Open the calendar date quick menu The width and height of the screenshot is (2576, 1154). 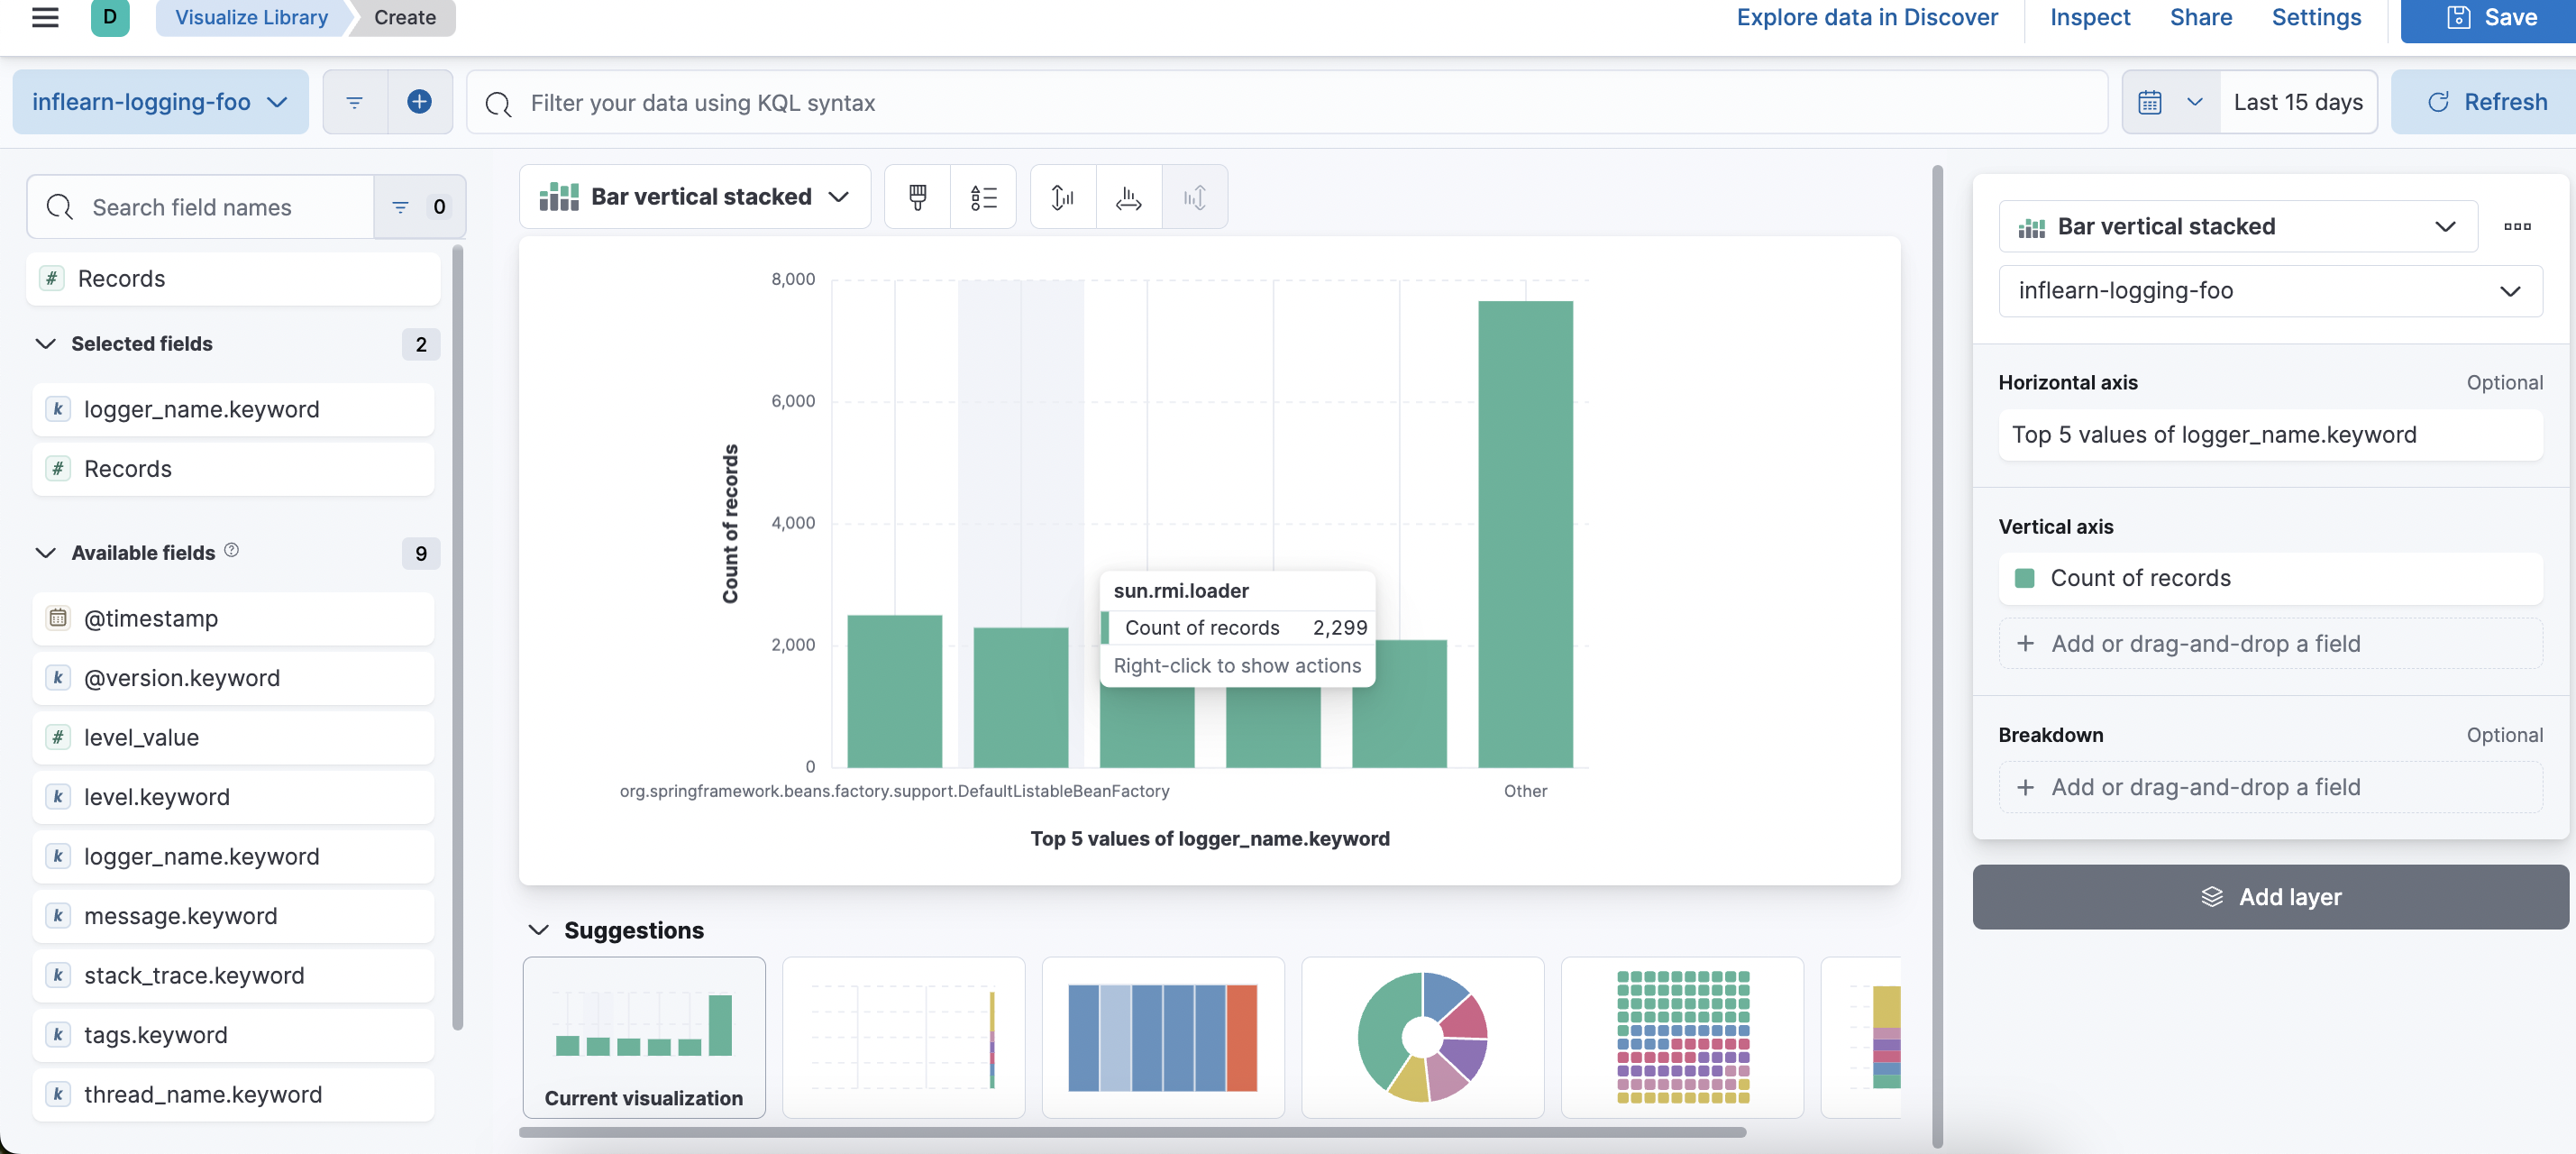click(x=2170, y=102)
